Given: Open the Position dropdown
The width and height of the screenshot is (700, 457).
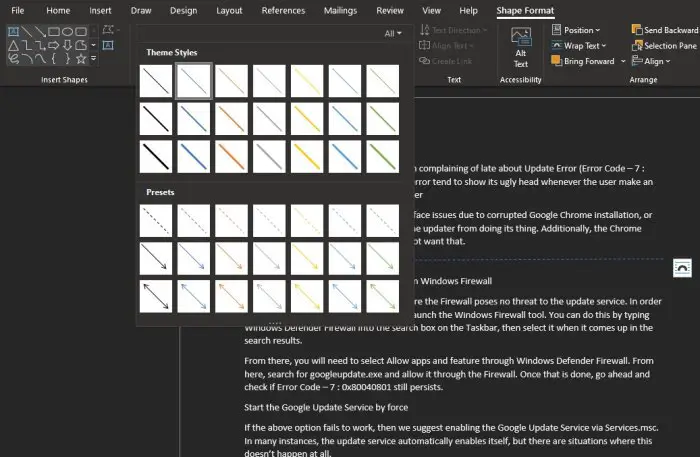Looking at the screenshot, I should [576, 30].
